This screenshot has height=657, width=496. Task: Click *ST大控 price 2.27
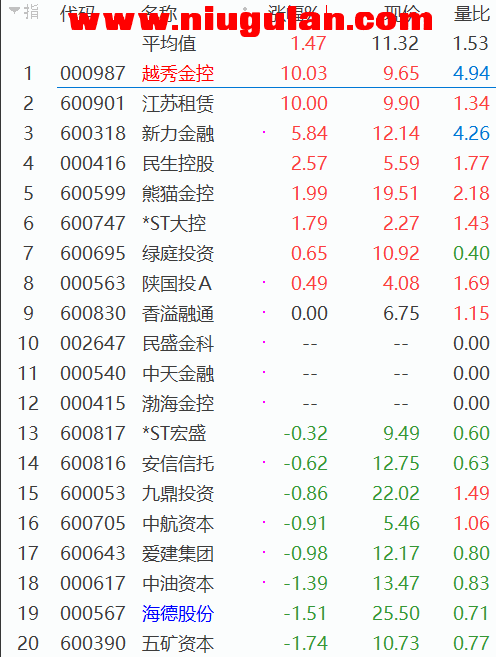pyautogui.click(x=401, y=223)
